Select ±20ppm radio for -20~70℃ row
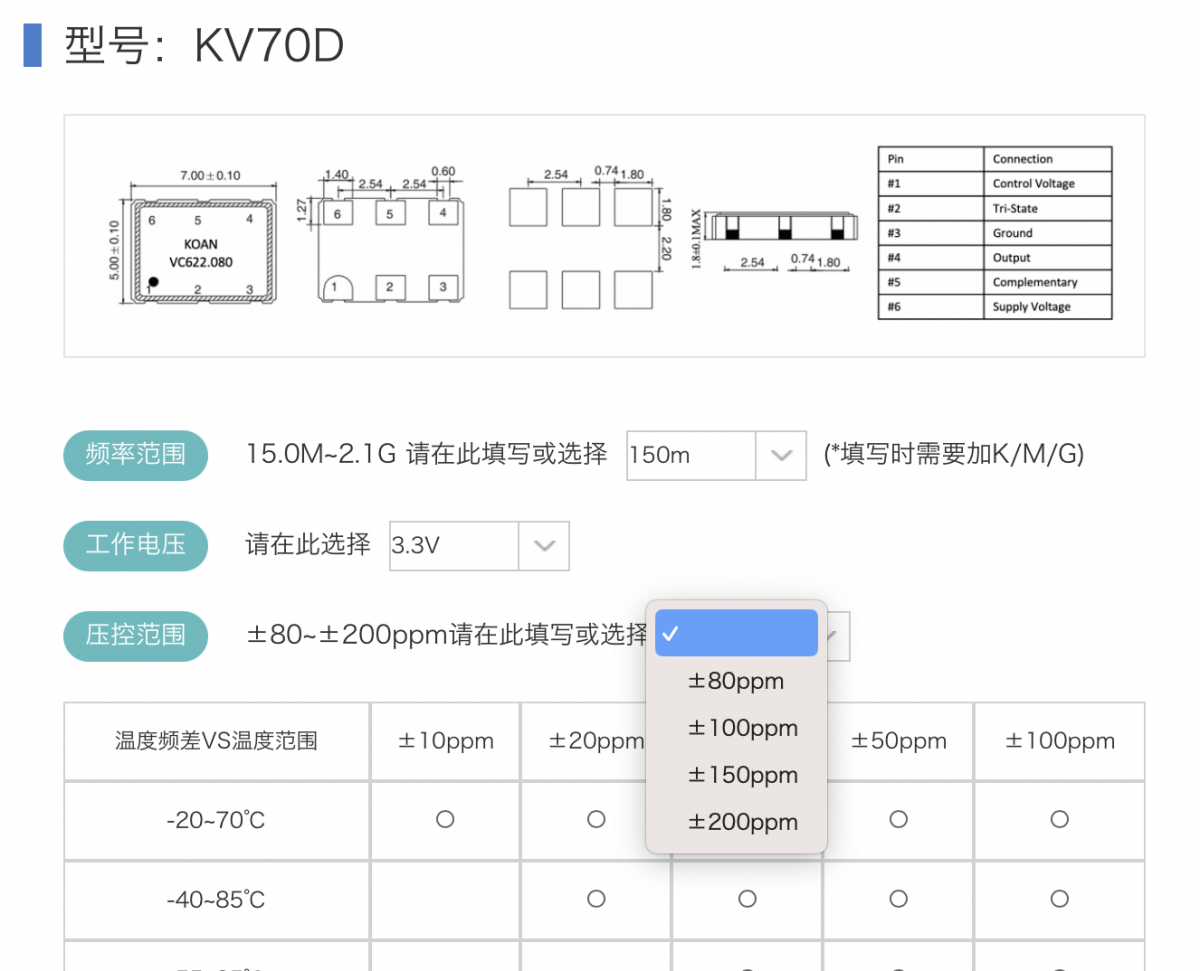 pyautogui.click(x=596, y=819)
